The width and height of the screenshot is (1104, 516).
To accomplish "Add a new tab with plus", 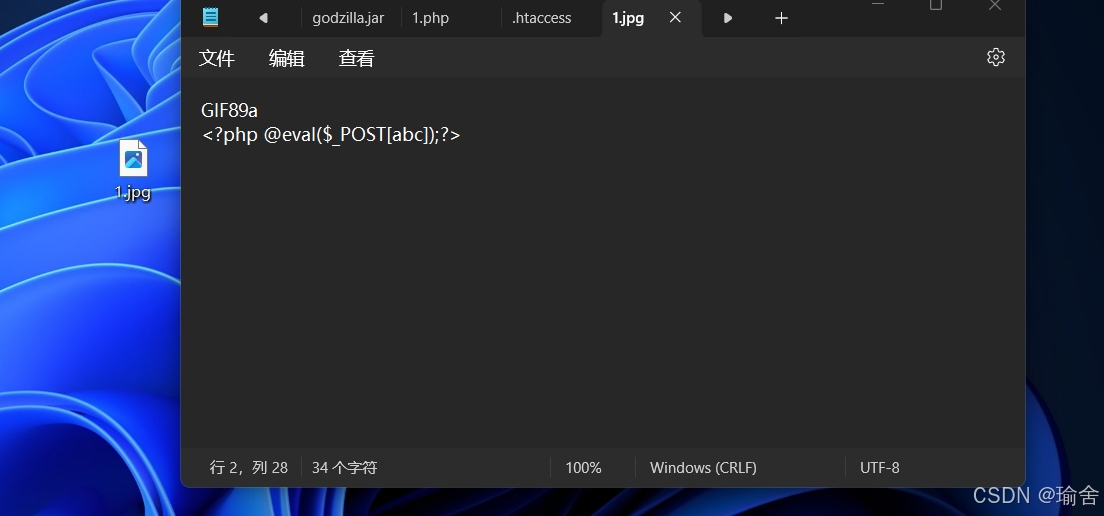I will point(781,18).
